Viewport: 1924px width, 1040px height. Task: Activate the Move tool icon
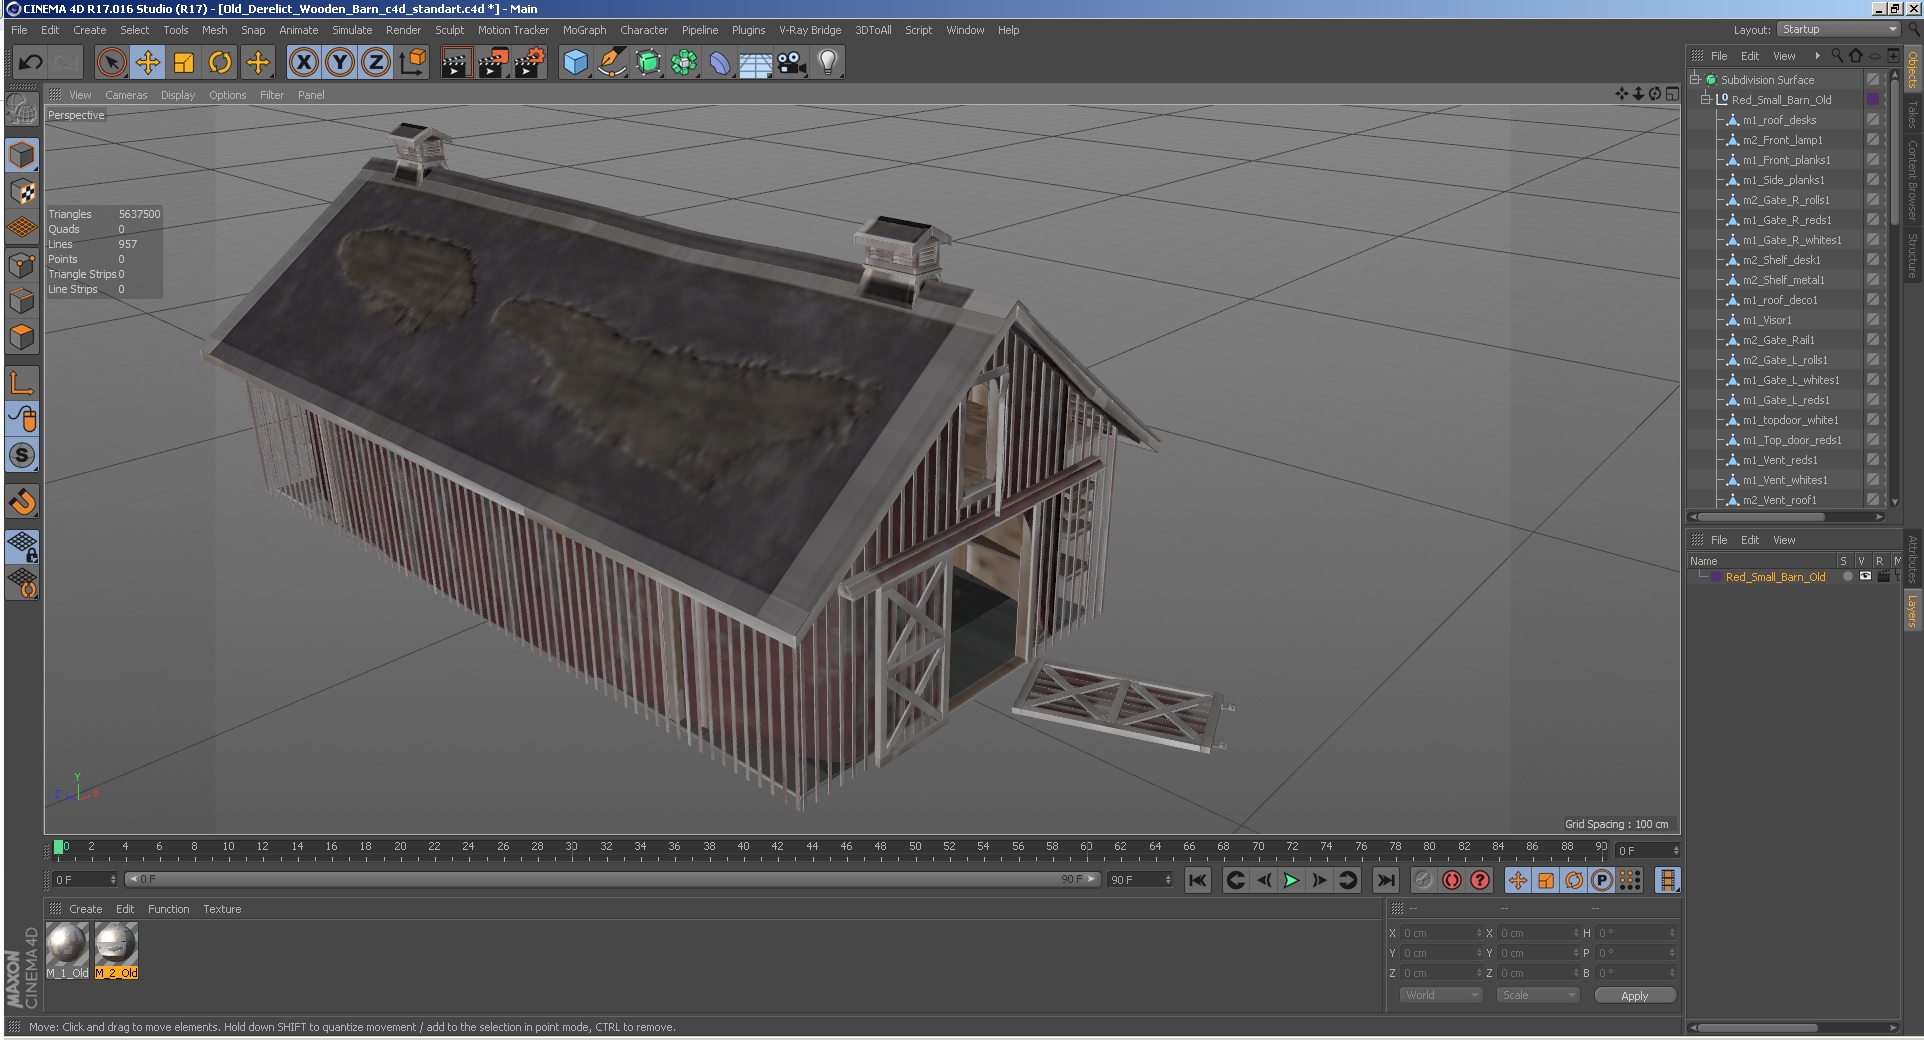point(148,63)
